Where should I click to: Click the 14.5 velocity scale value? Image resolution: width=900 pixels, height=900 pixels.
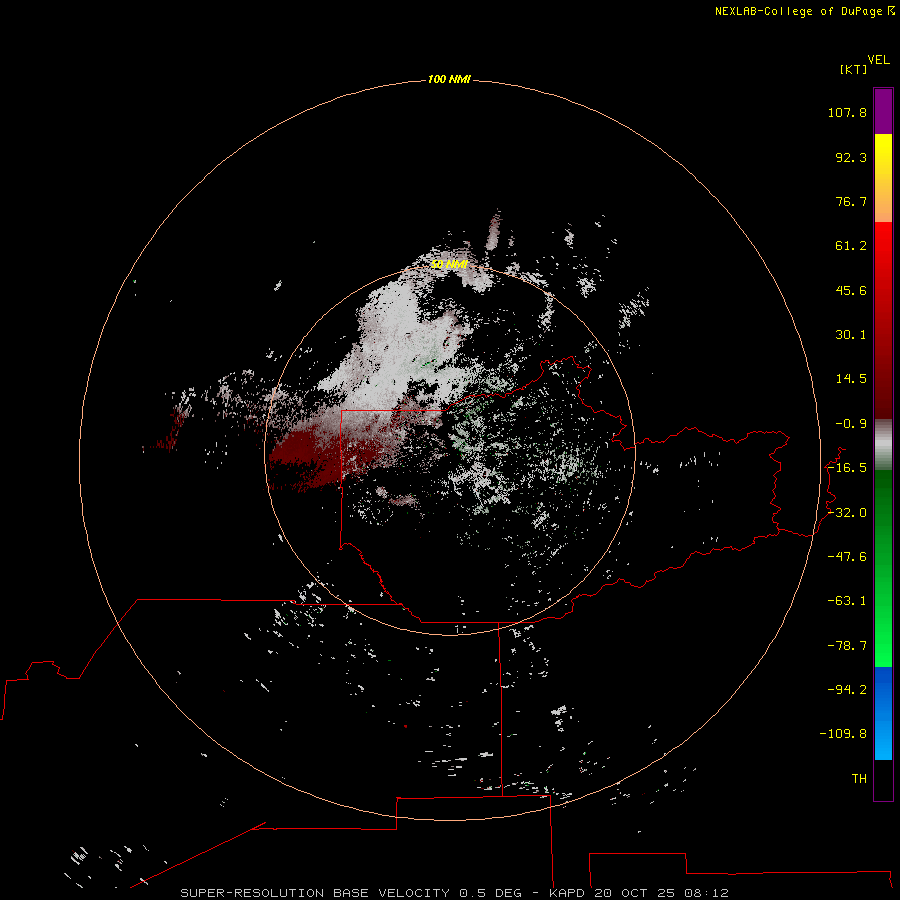[851, 379]
